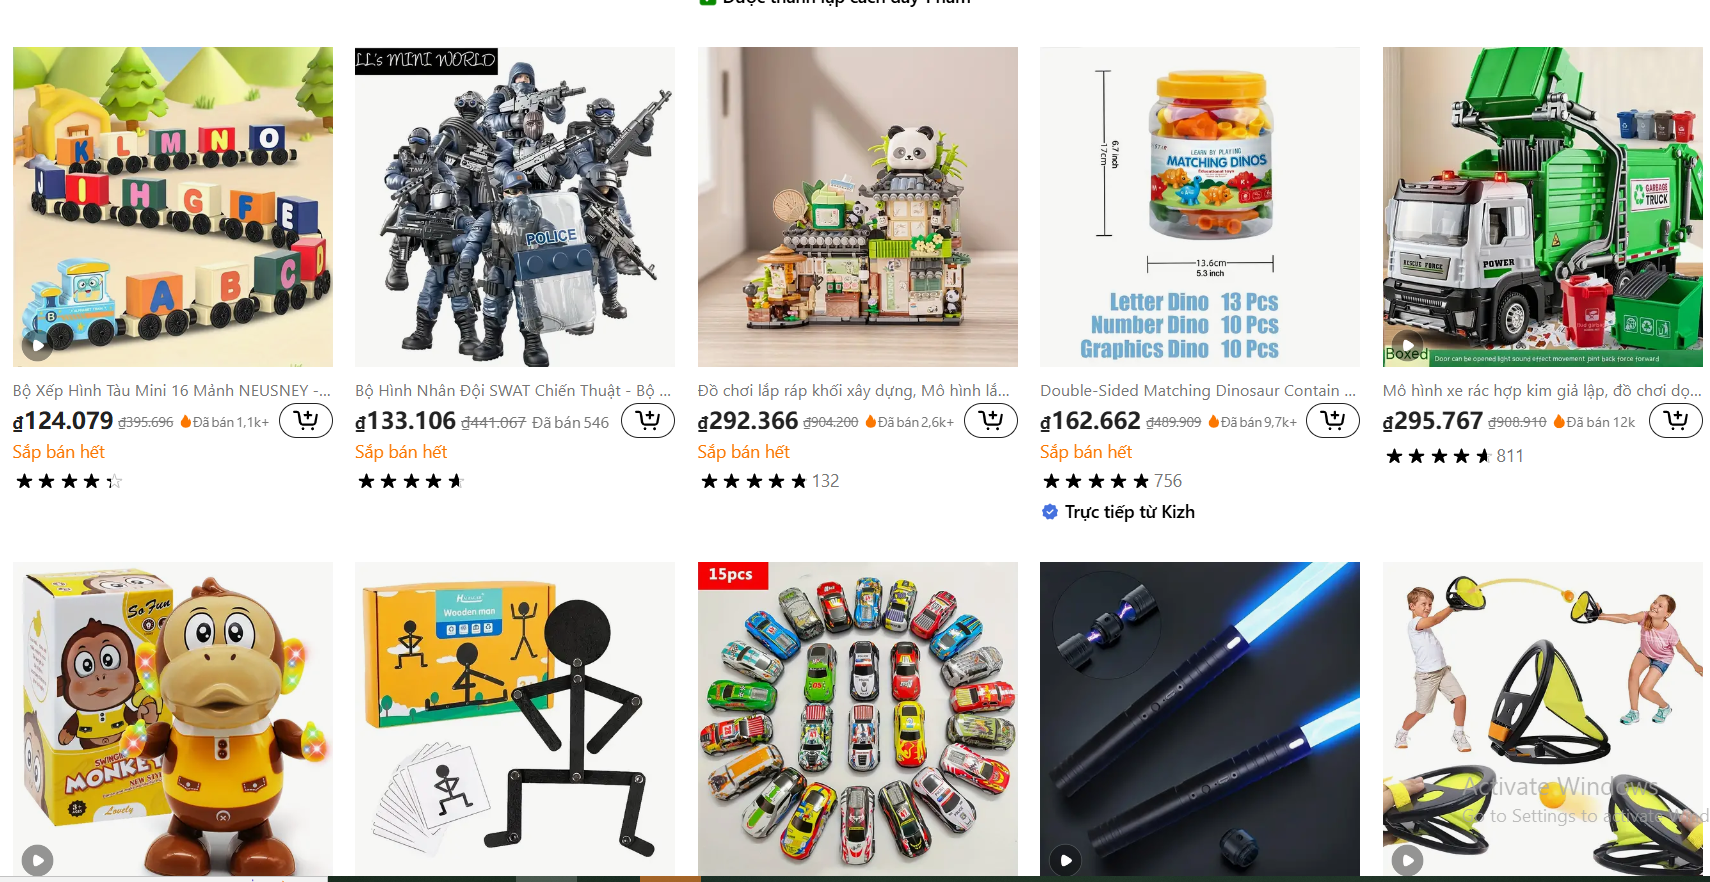Open Double-Sided Matching Dinosaur product title
Image resolution: width=1710 pixels, height=882 pixels.
[1199, 391]
